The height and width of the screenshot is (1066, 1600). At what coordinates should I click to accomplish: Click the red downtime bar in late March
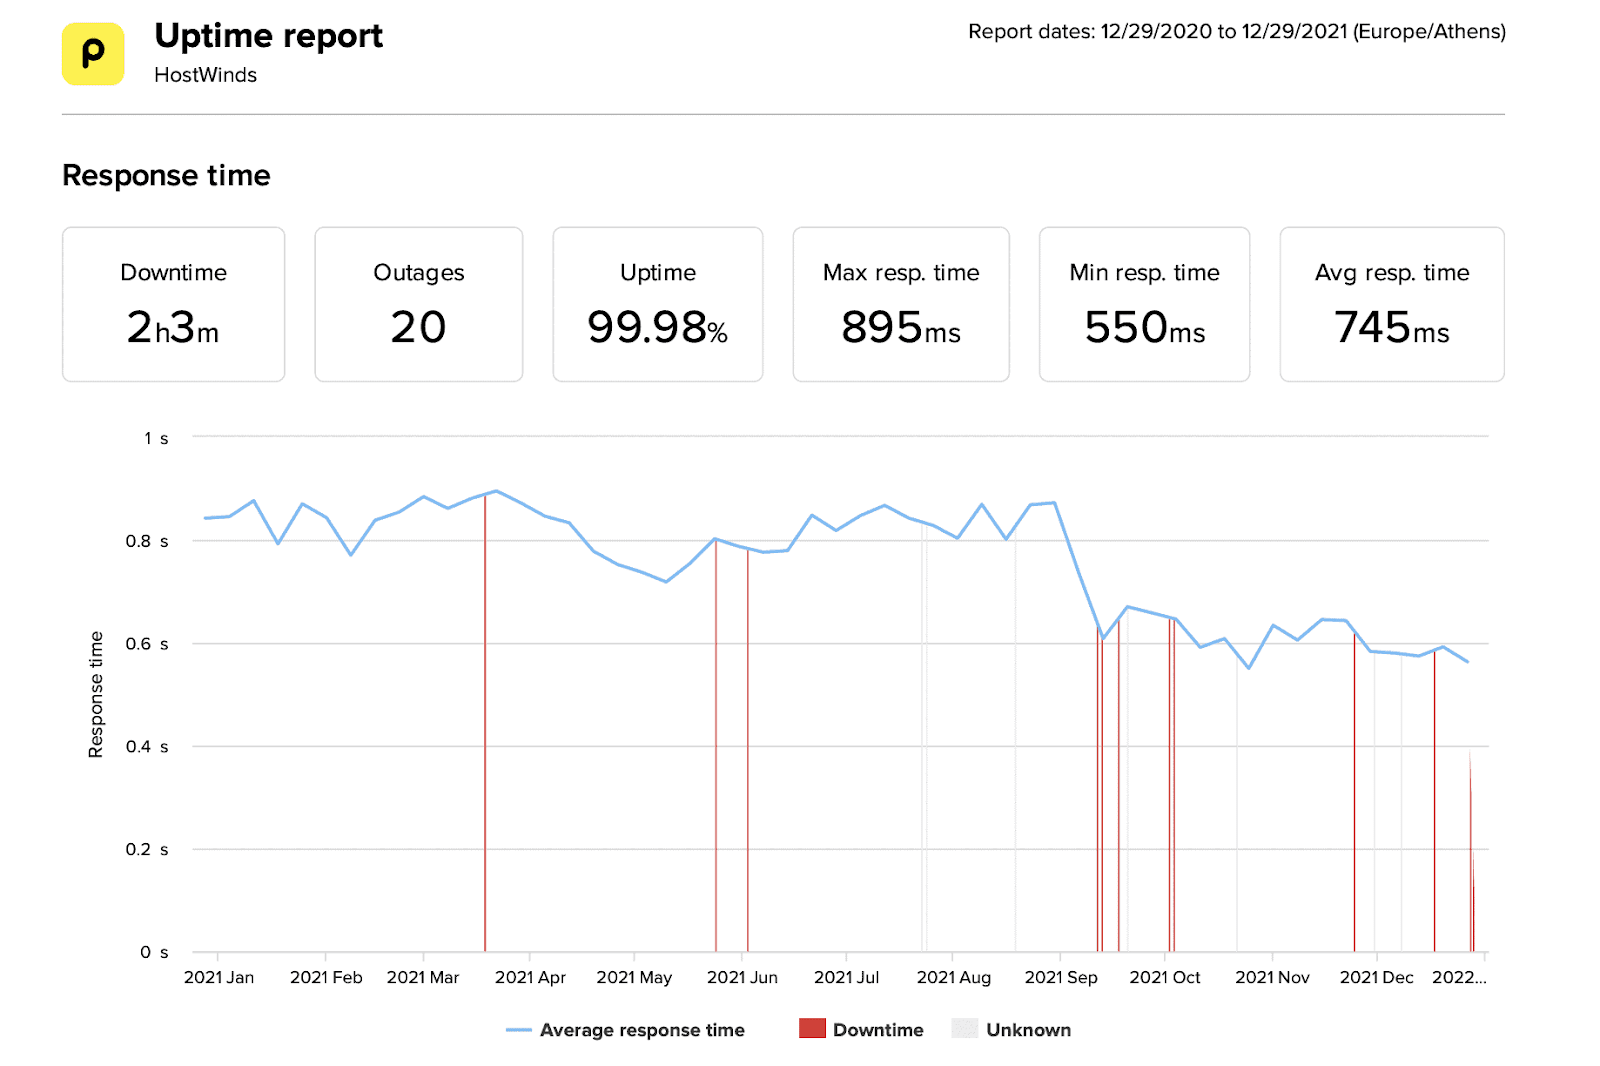[485, 720]
